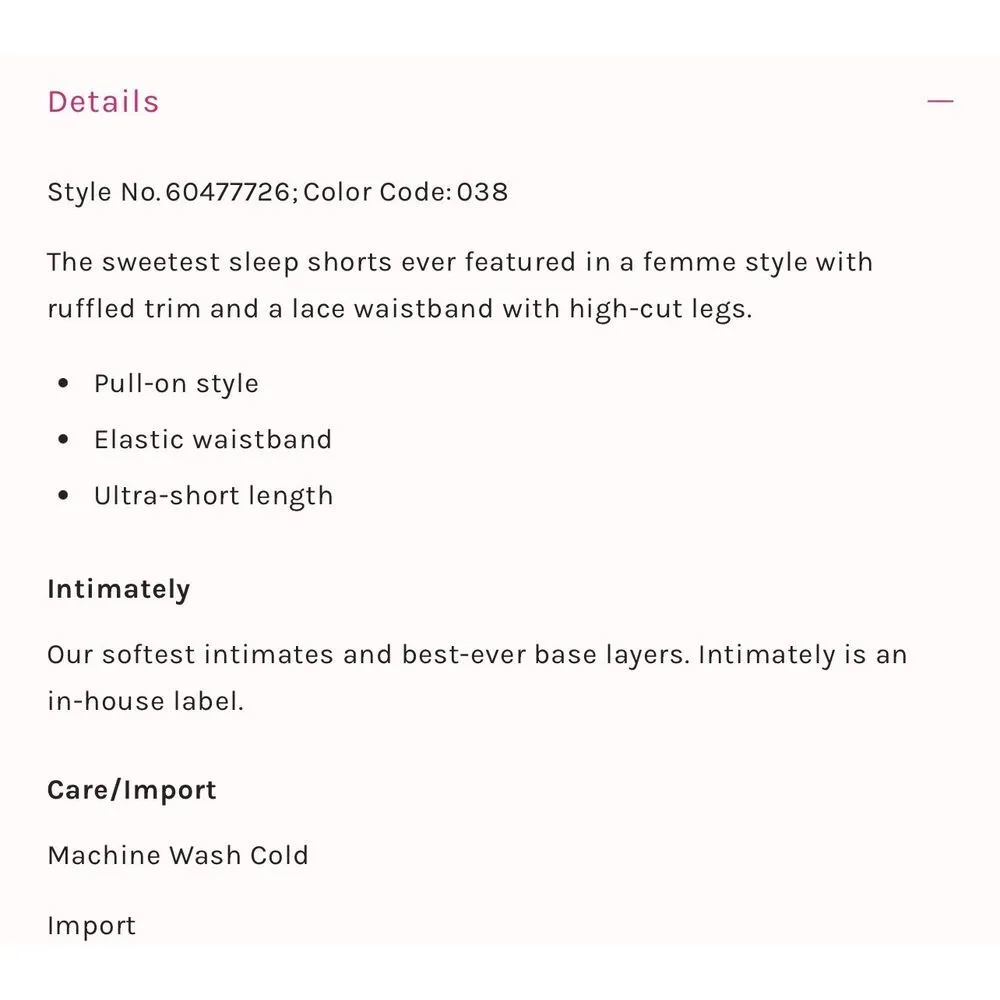Click the Care/Import bold heading

click(132, 790)
